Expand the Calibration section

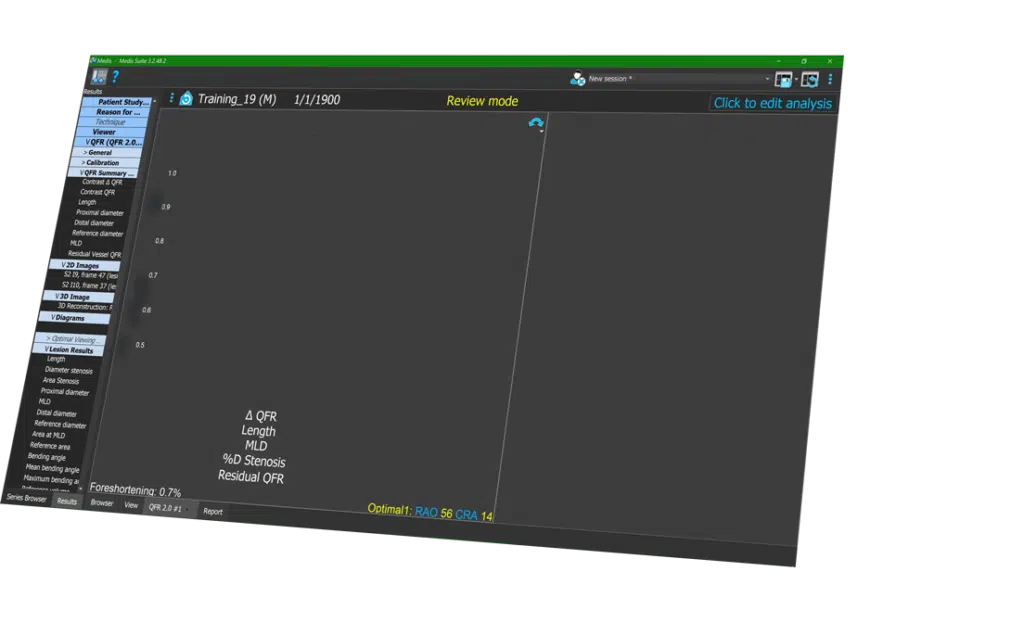point(102,162)
